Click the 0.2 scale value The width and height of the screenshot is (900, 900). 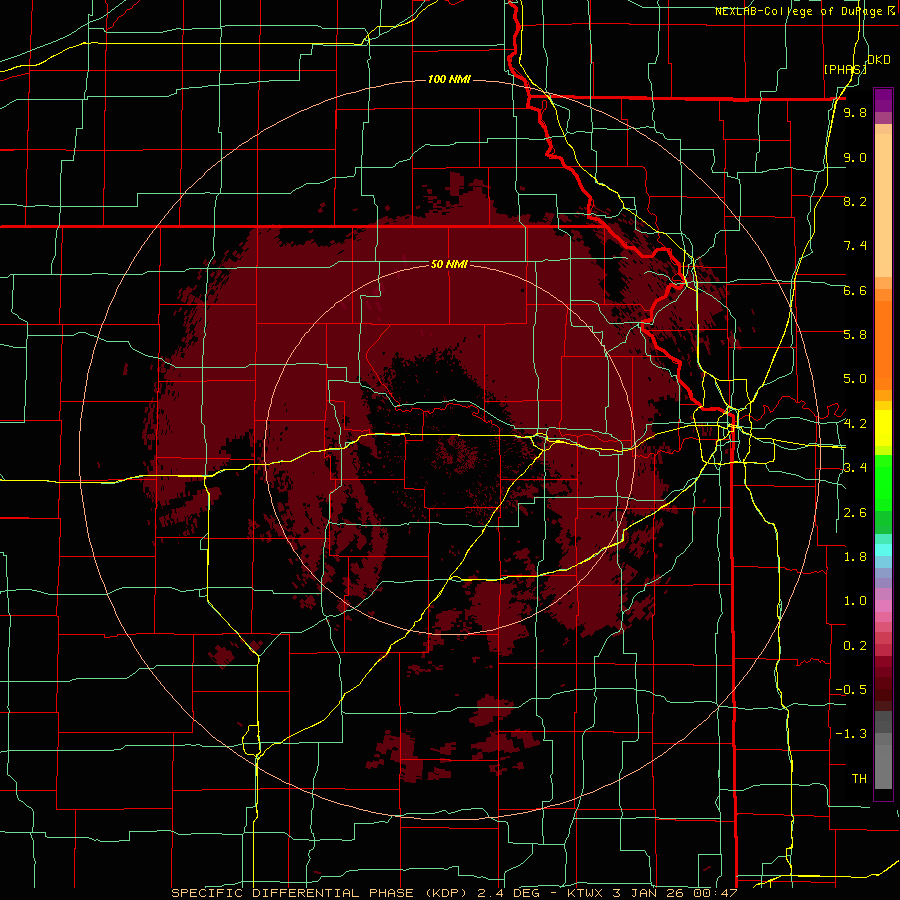[855, 646]
